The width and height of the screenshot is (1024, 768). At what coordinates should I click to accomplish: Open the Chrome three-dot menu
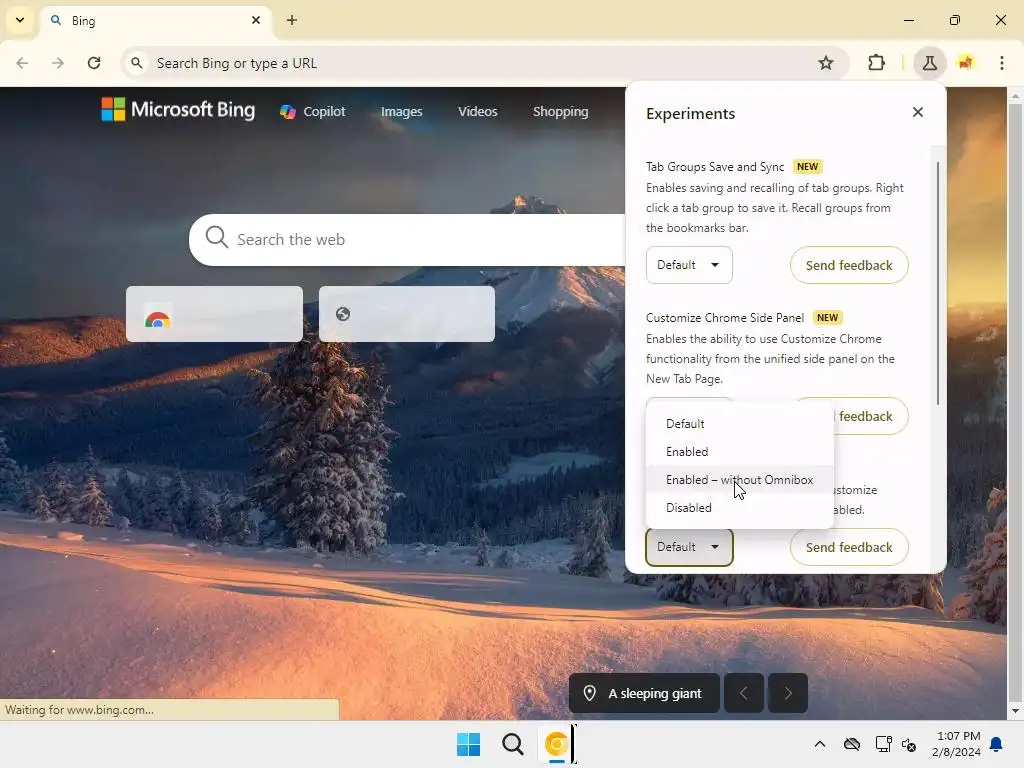pos(1001,63)
